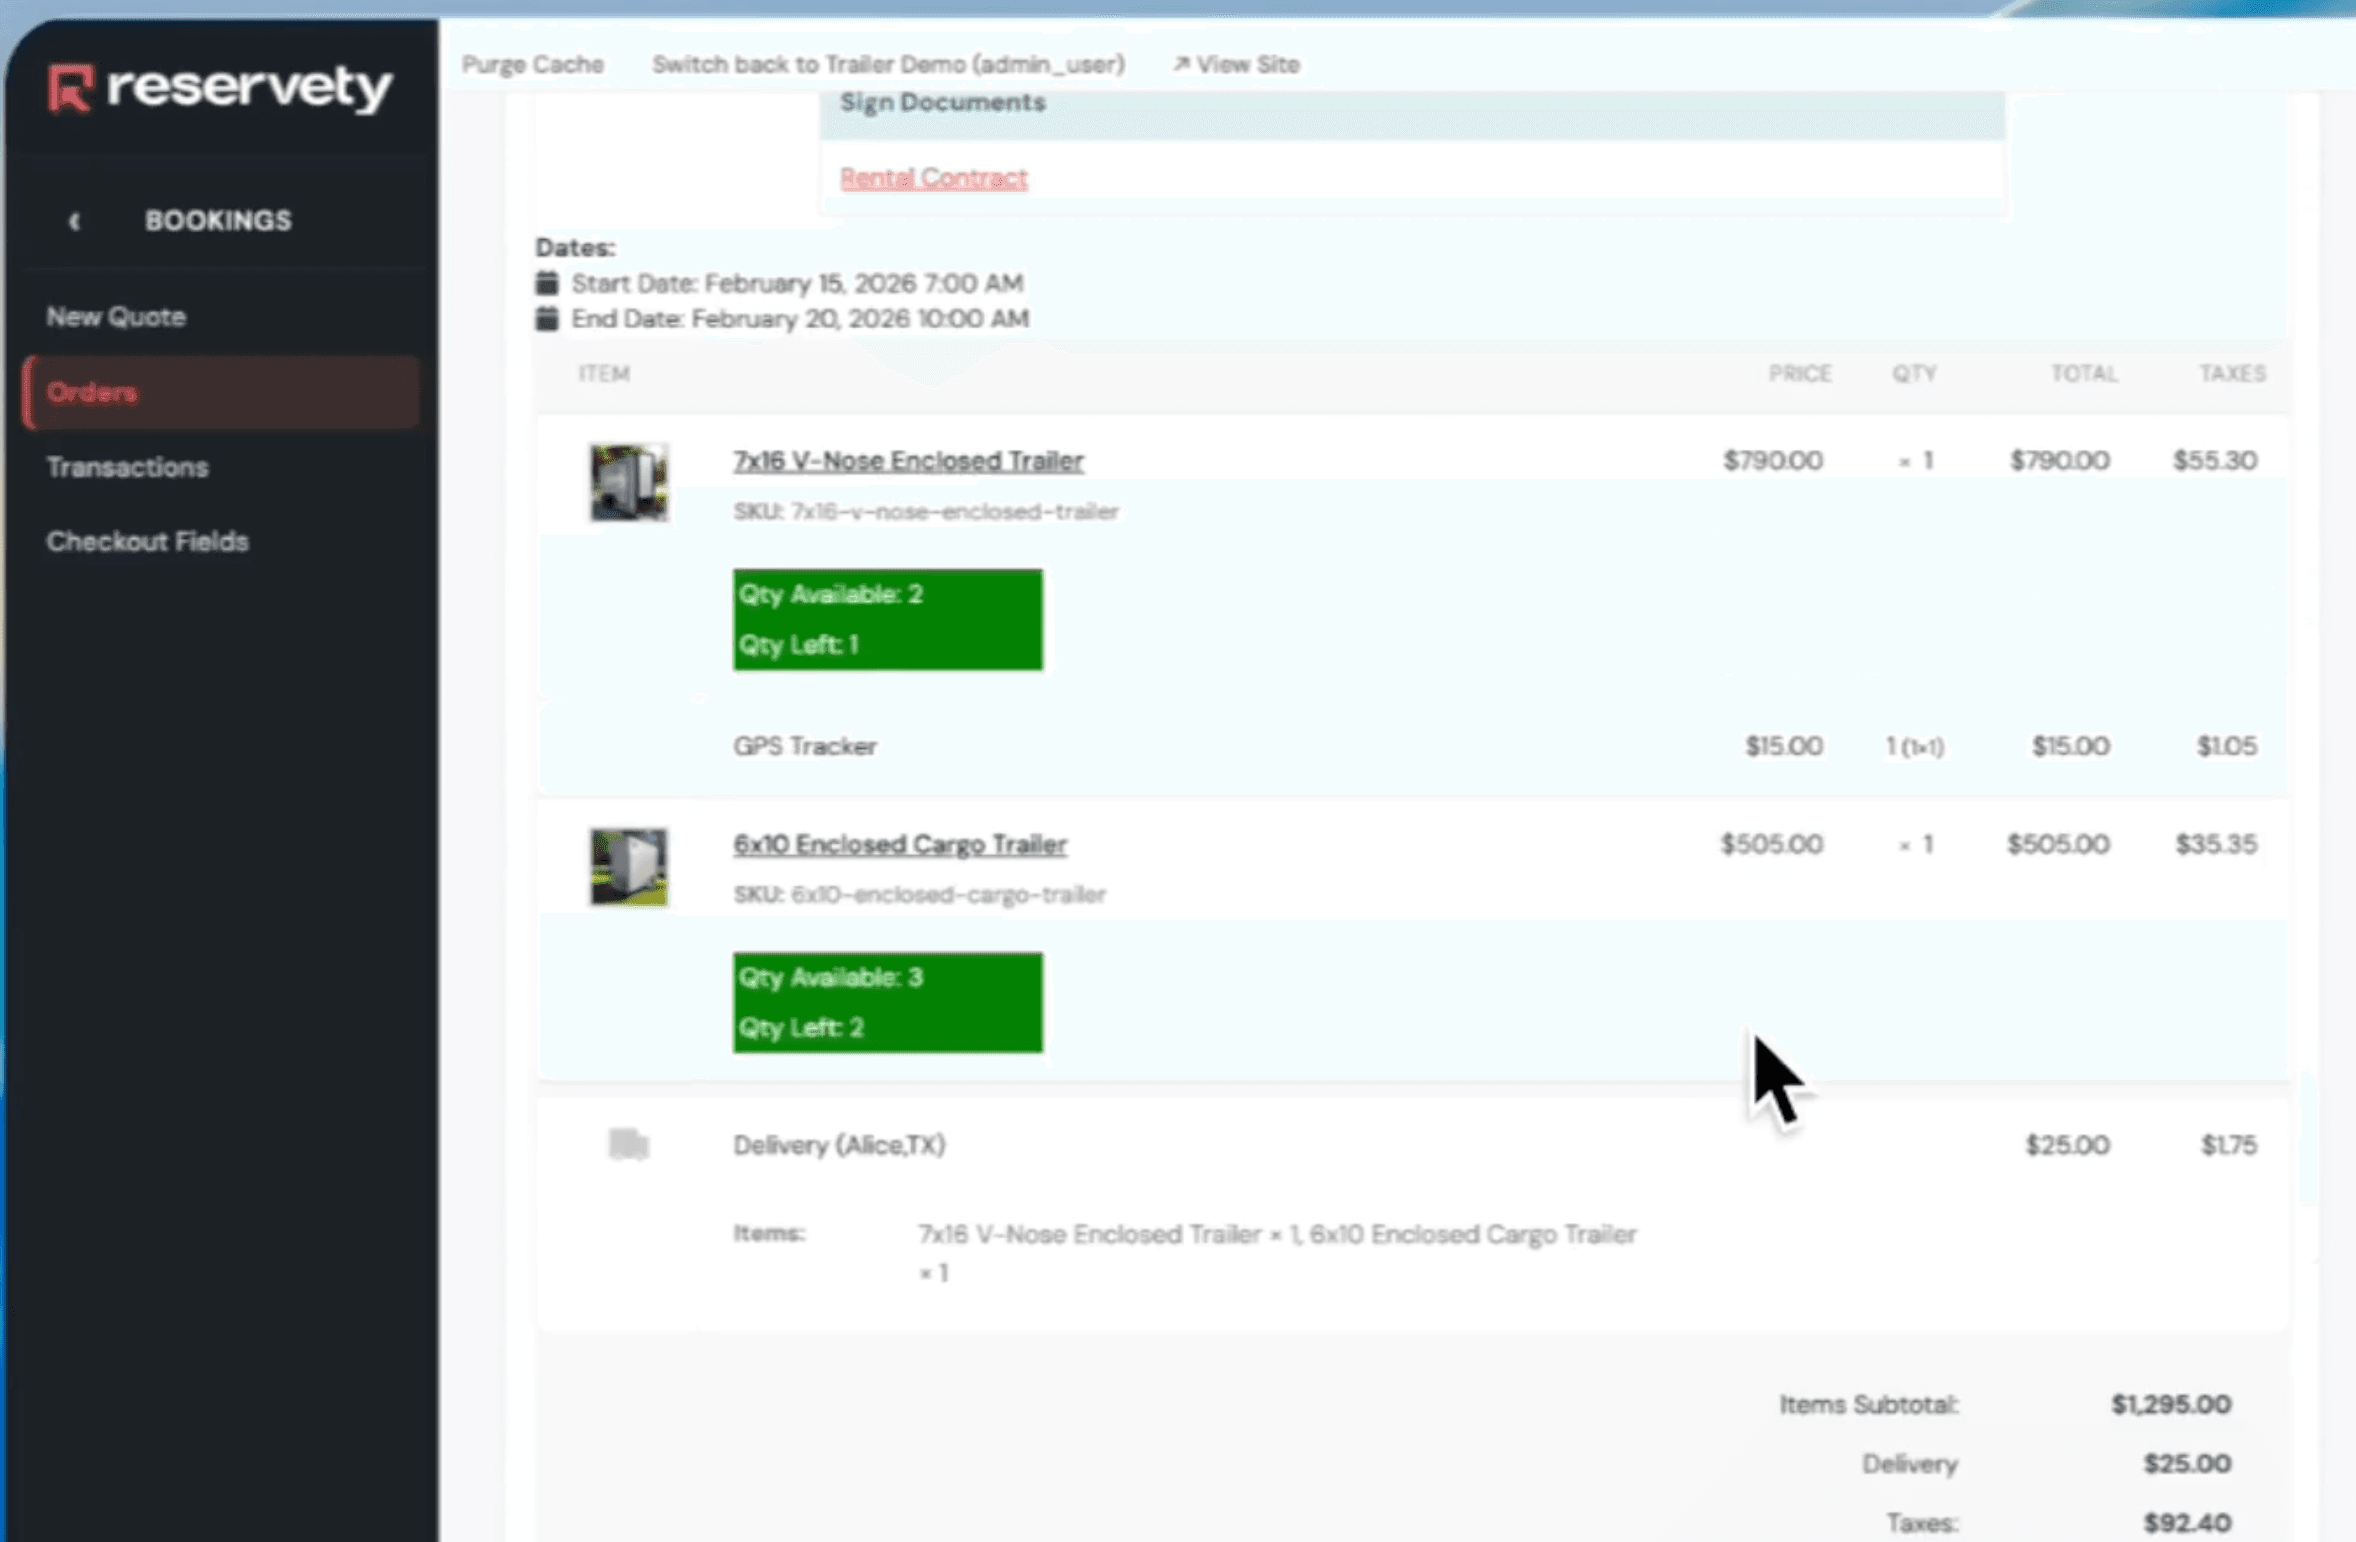Click the Qty Available: 3 green box
The width and height of the screenshot is (2356, 1542).
point(888,1002)
